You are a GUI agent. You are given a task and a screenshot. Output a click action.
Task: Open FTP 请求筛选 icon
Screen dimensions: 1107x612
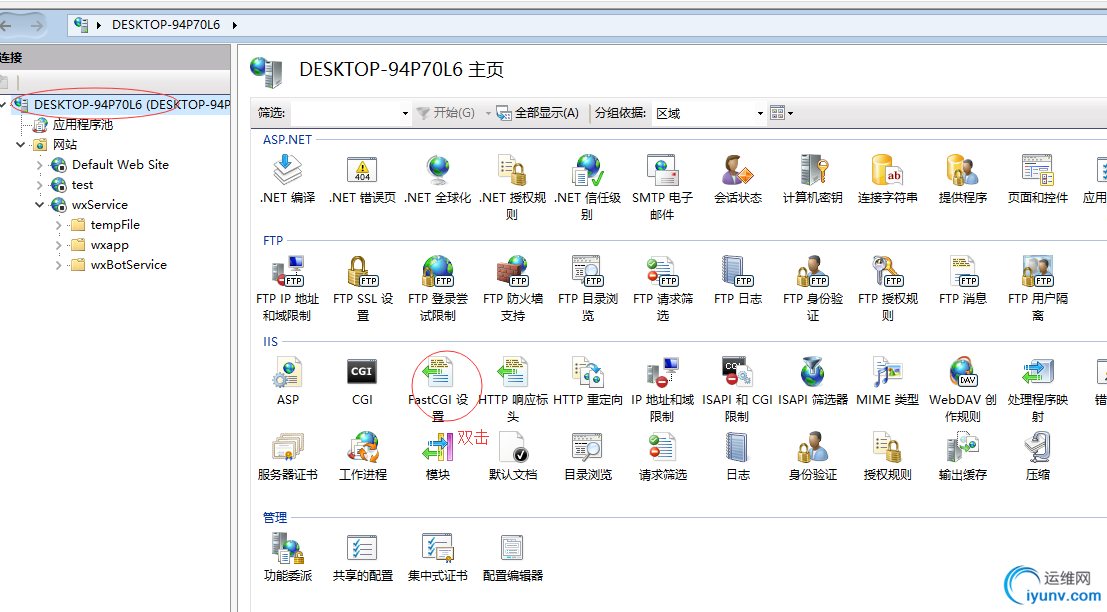click(662, 271)
